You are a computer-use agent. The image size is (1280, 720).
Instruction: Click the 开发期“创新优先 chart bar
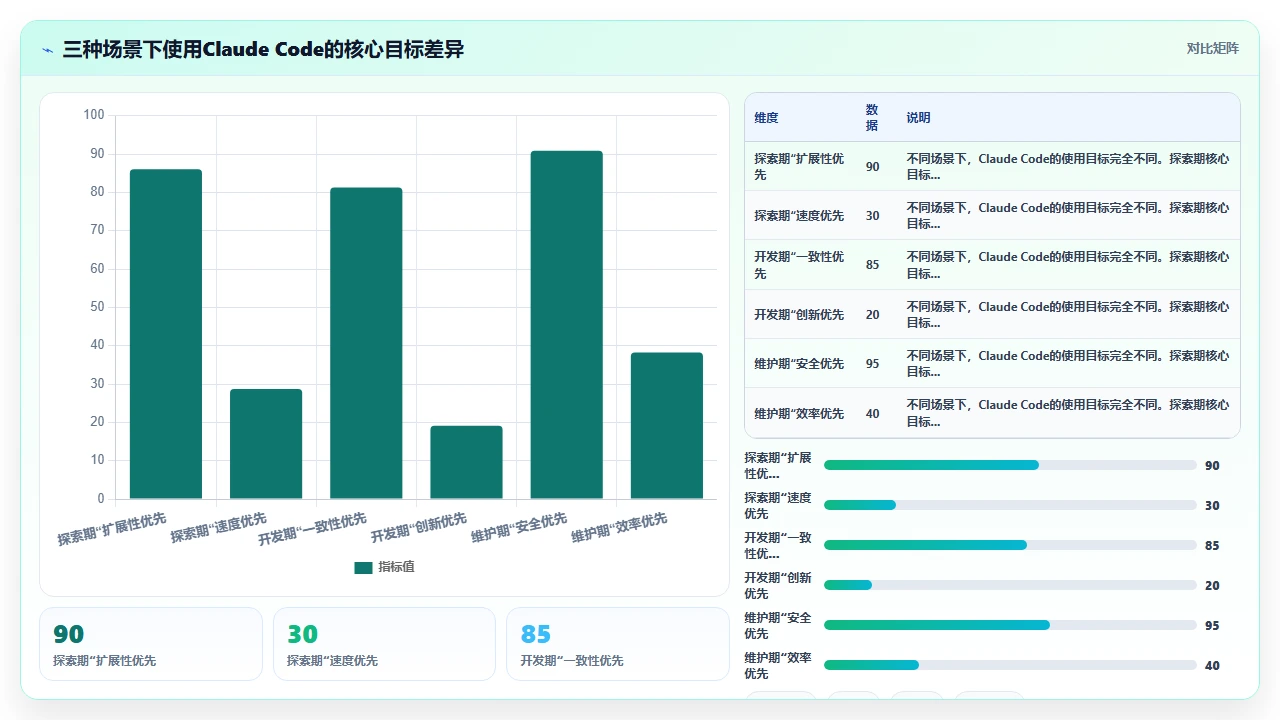coord(466,462)
